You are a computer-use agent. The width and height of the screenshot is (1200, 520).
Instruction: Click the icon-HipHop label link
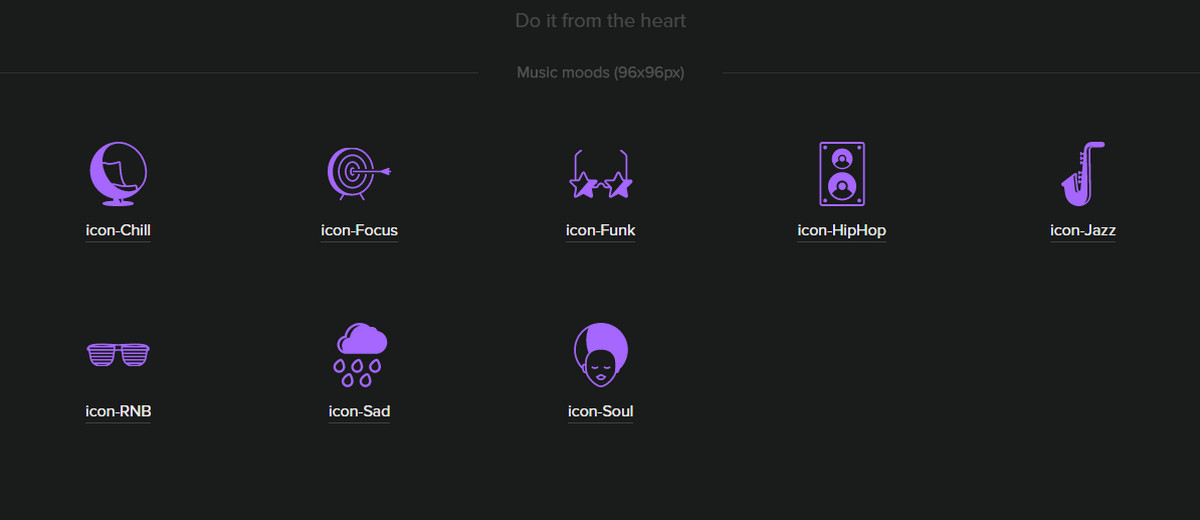tap(841, 231)
